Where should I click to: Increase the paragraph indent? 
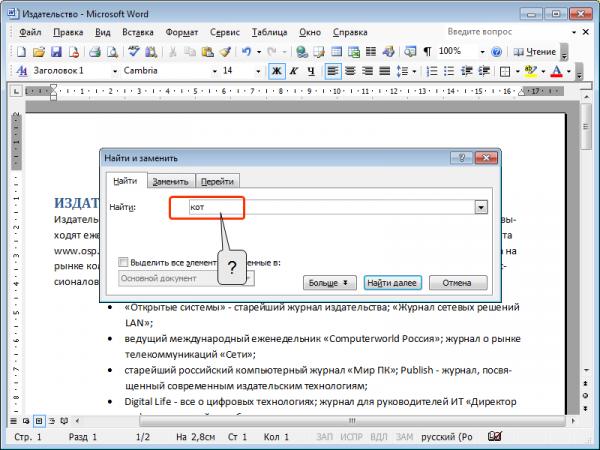coord(484,71)
